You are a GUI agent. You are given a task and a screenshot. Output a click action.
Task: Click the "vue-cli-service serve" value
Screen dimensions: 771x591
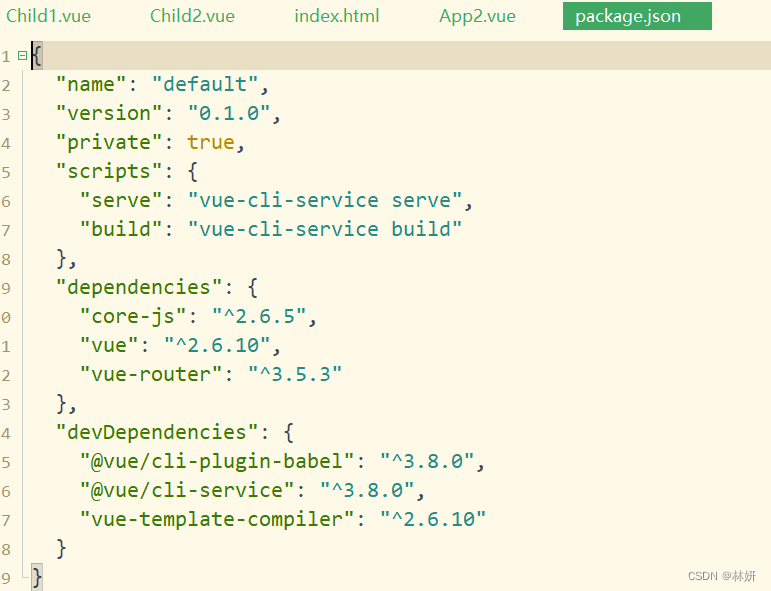click(x=325, y=201)
